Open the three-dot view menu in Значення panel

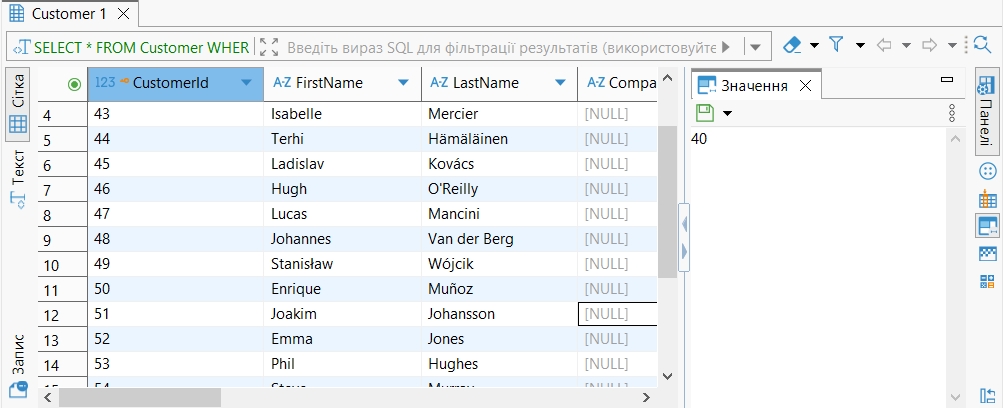[x=952, y=113]
